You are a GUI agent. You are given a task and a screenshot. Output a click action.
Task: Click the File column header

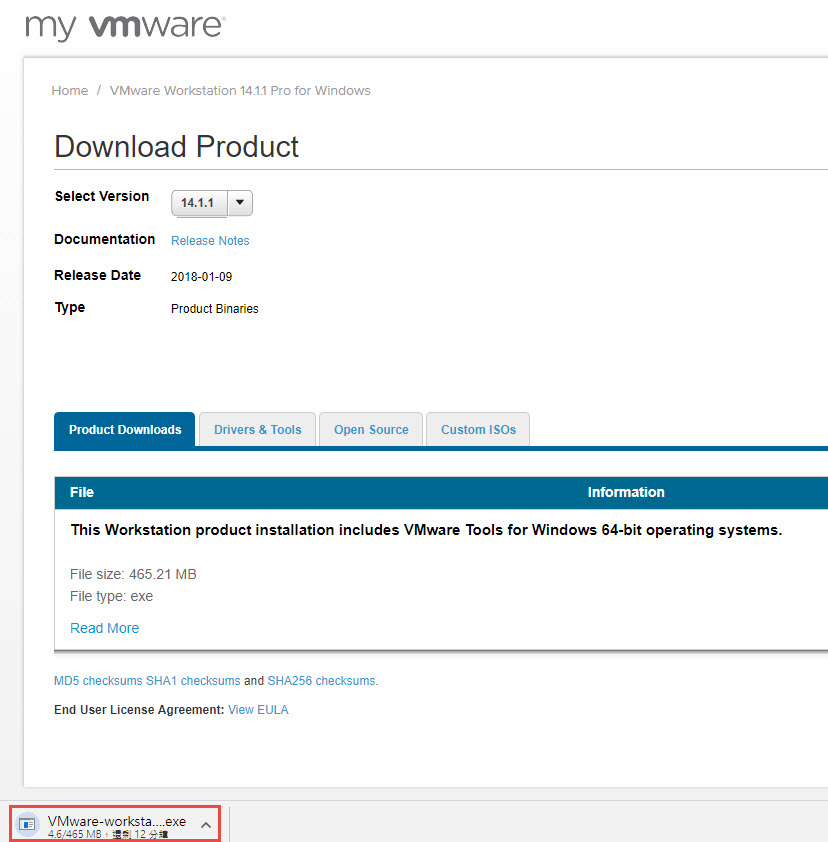[82, 492]
